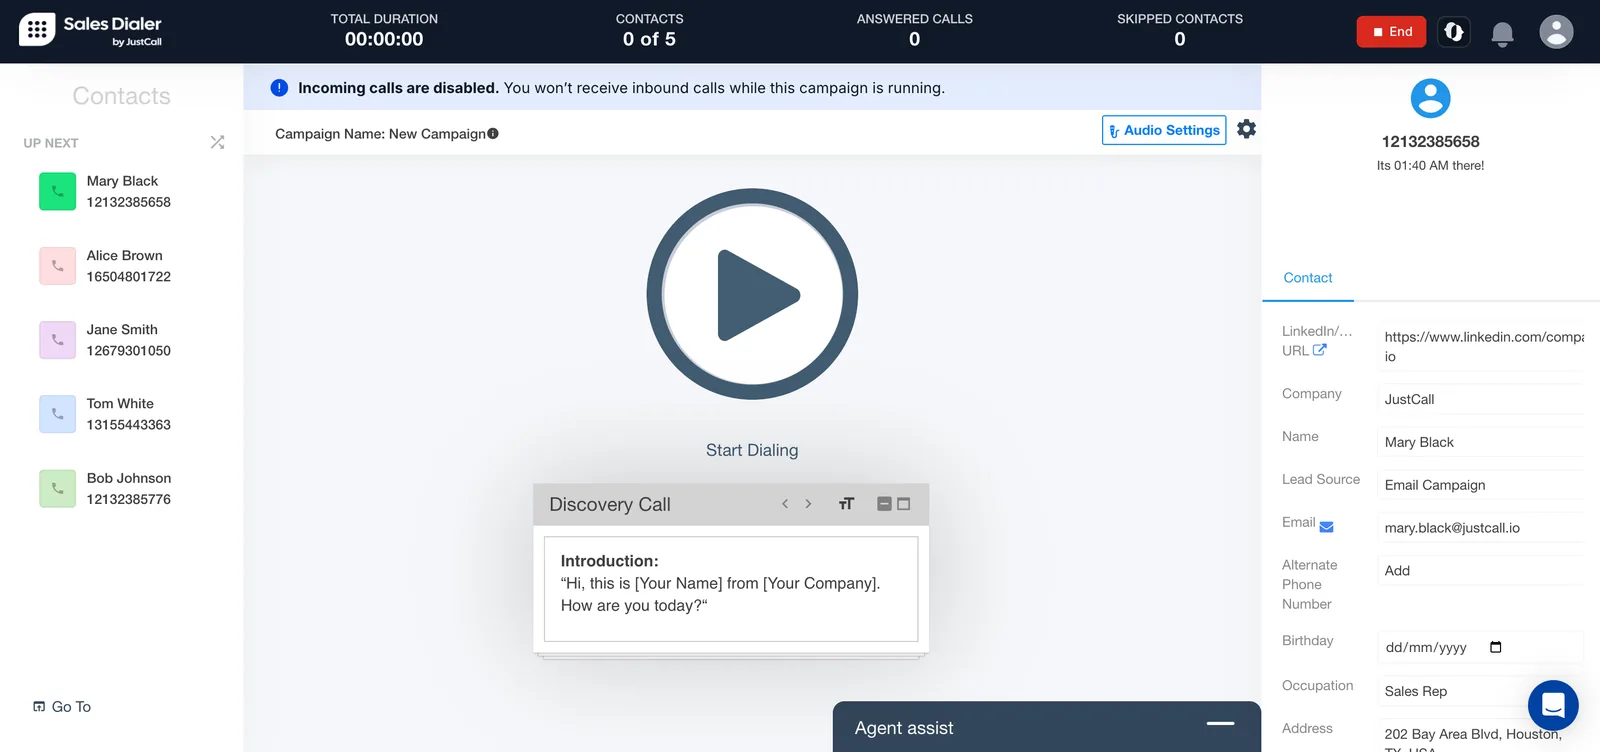Click Bob Johnson's green call icon
This screenshot has width=1600, height=752.
click(57, 489)
